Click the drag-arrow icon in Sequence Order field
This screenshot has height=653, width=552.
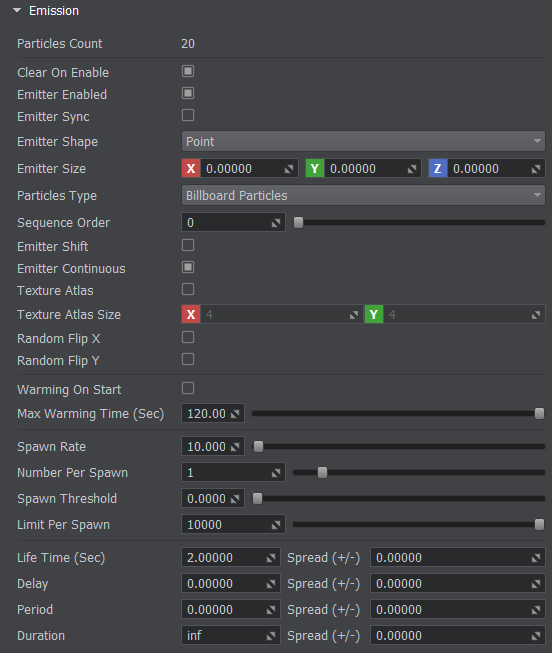pyautogui.click(x=276, y=223)
